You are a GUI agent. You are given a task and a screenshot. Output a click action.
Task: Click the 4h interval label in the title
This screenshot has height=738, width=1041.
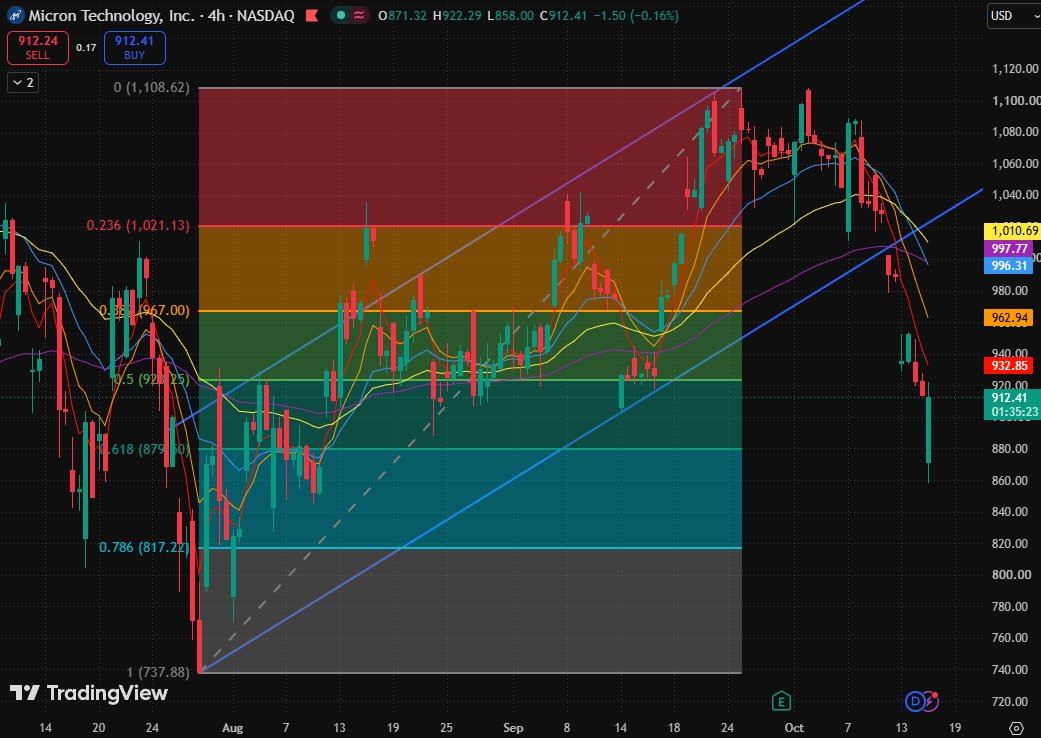pyautogui.click(x=216, y=15)
